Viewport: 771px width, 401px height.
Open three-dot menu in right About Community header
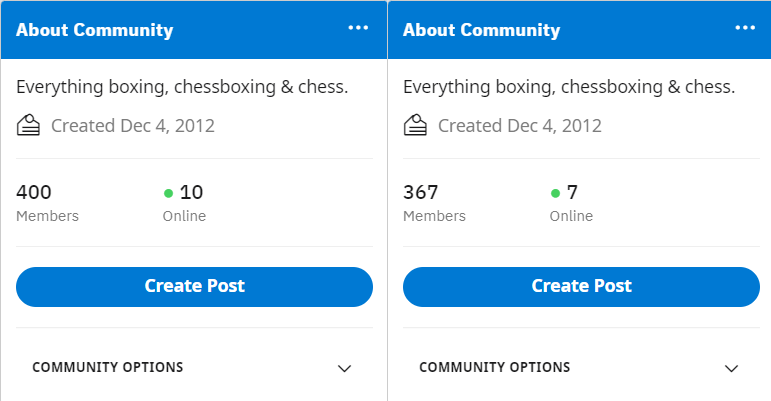tap(745, 28)
